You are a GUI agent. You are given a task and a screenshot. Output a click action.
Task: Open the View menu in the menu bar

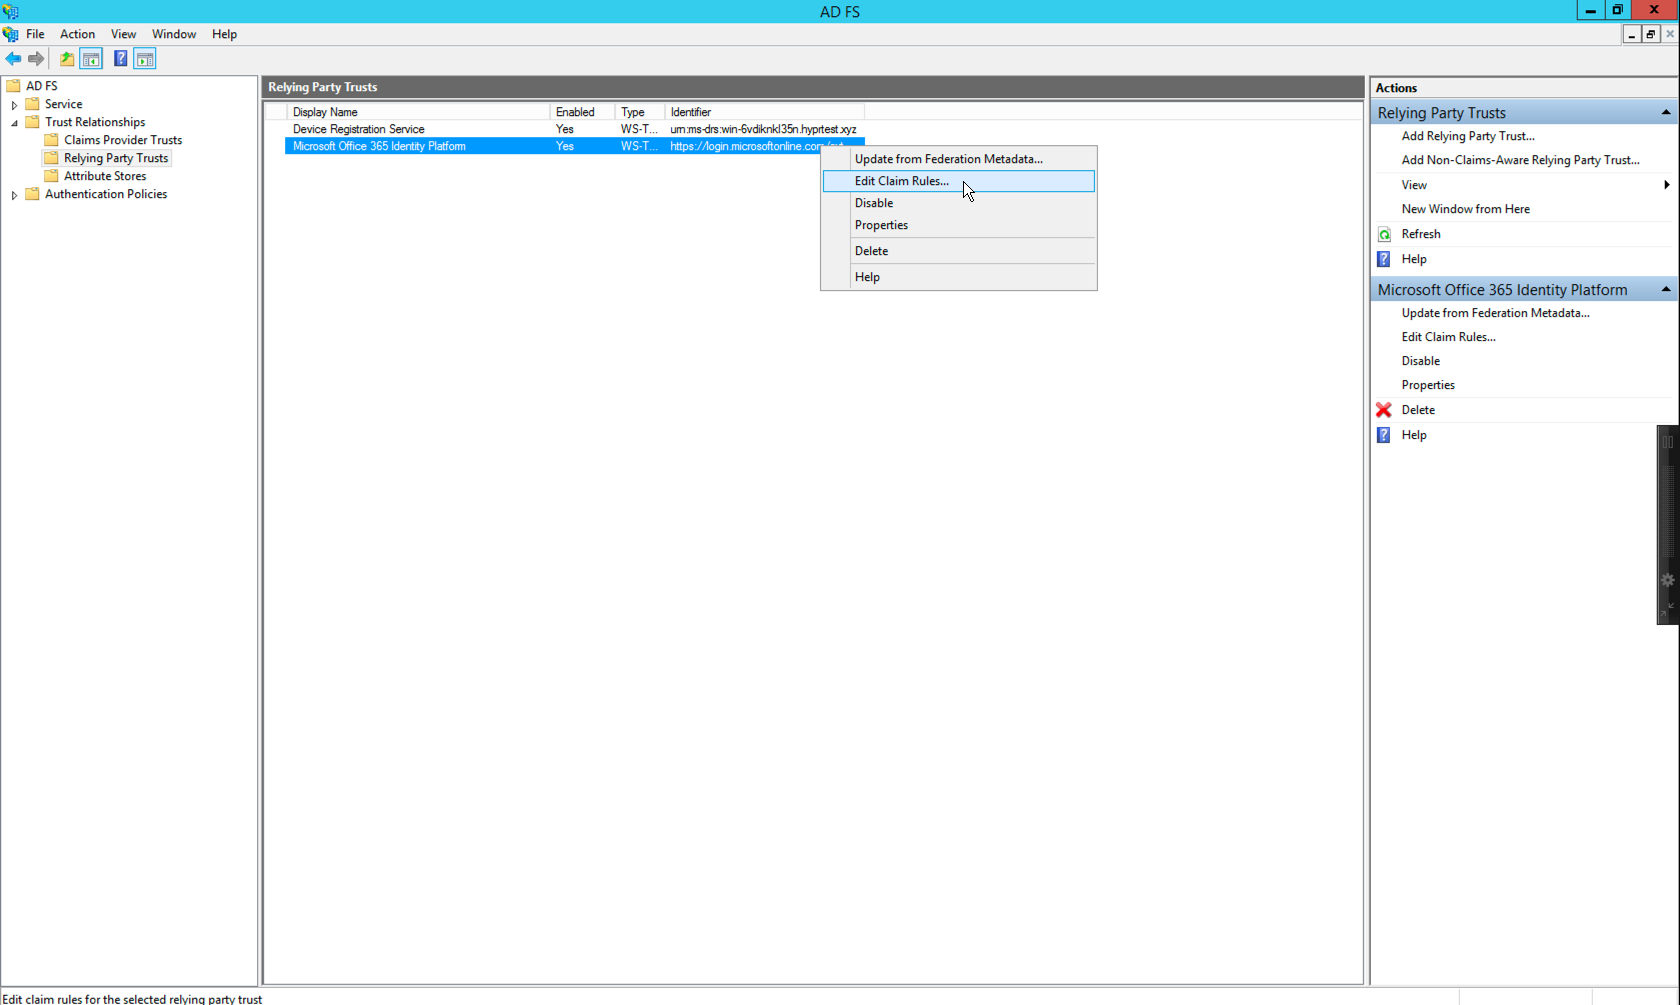123,34
